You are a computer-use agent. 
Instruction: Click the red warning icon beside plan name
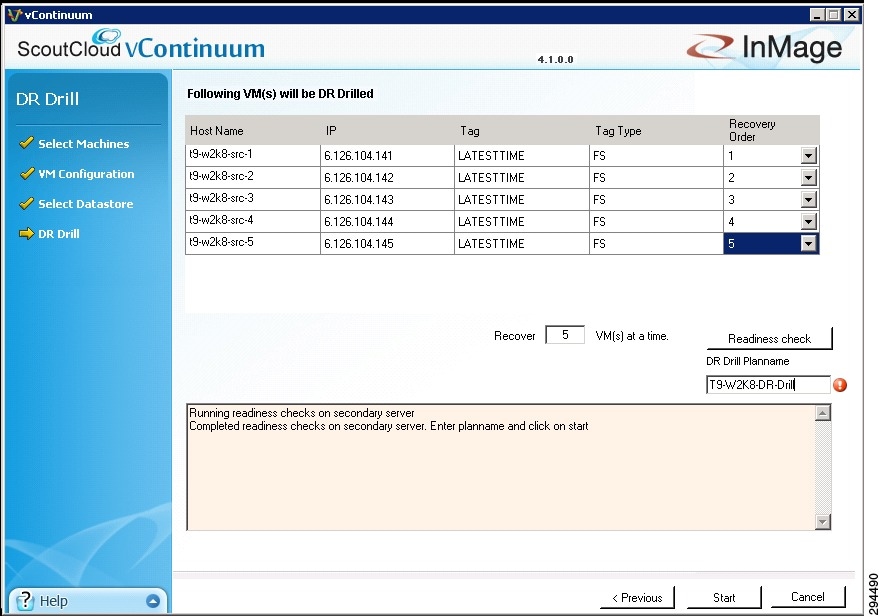coord(840,385)
